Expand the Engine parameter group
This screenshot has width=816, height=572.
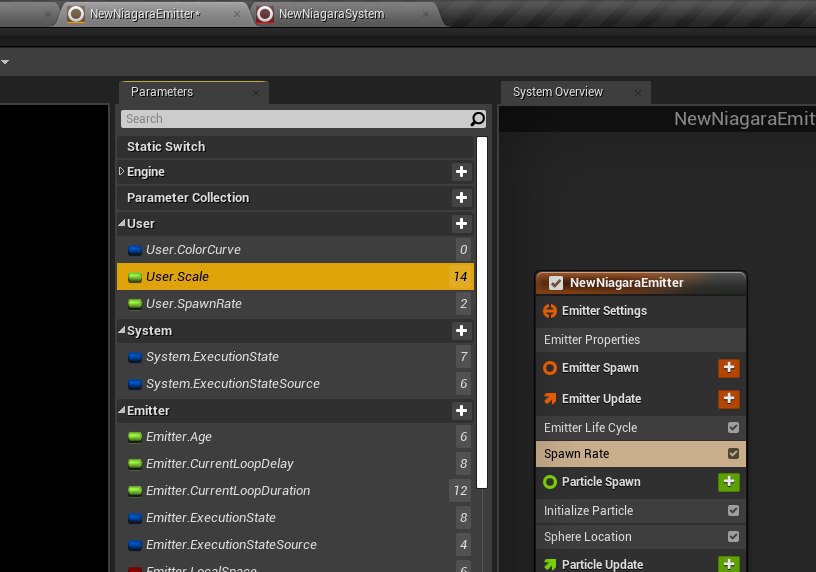pyautogui.click(x=121, y=171)
